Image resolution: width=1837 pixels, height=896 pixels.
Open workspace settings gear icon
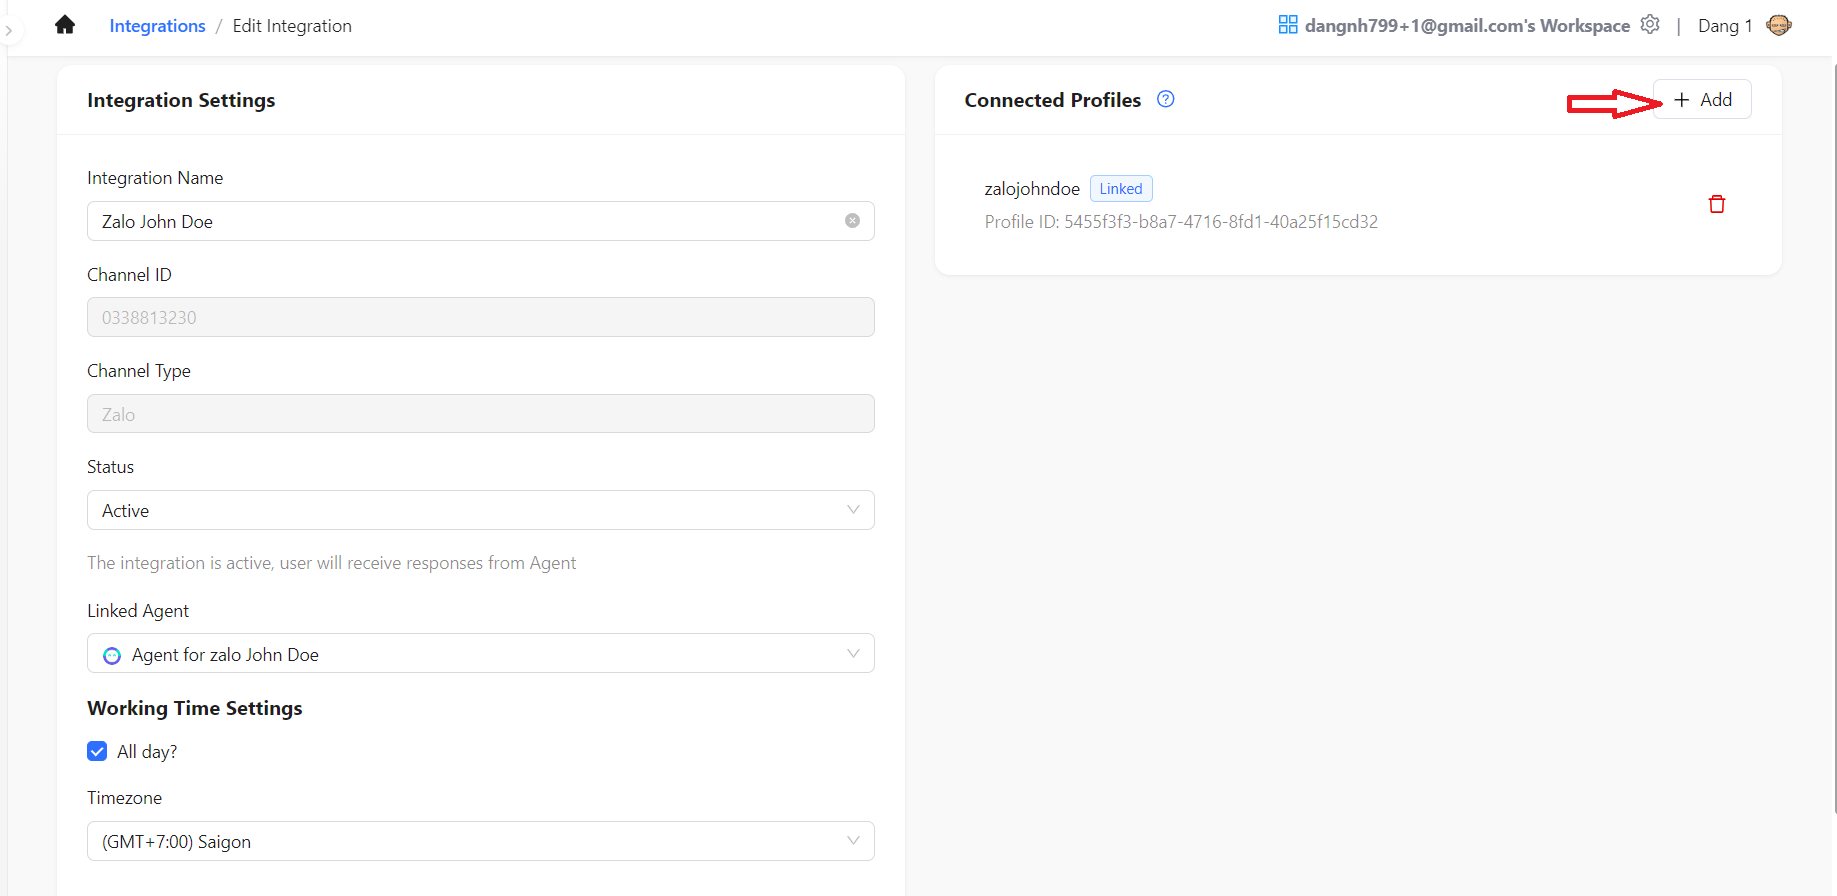1650,25
